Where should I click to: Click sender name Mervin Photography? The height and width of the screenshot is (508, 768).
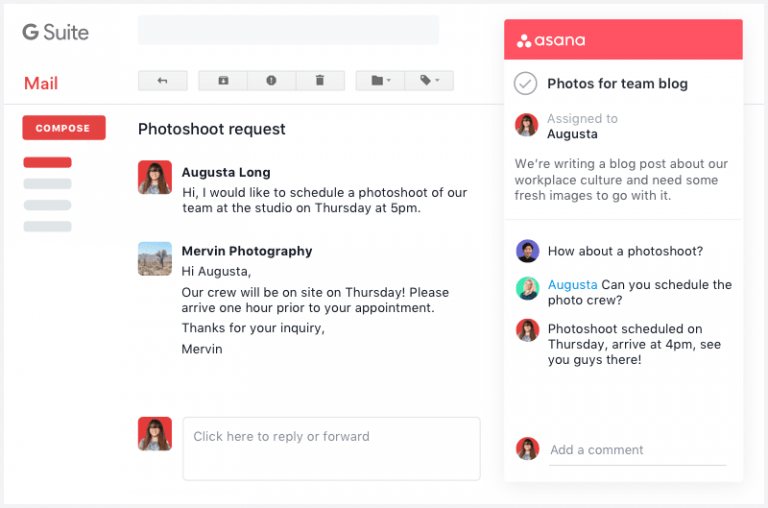coord(247,251)
